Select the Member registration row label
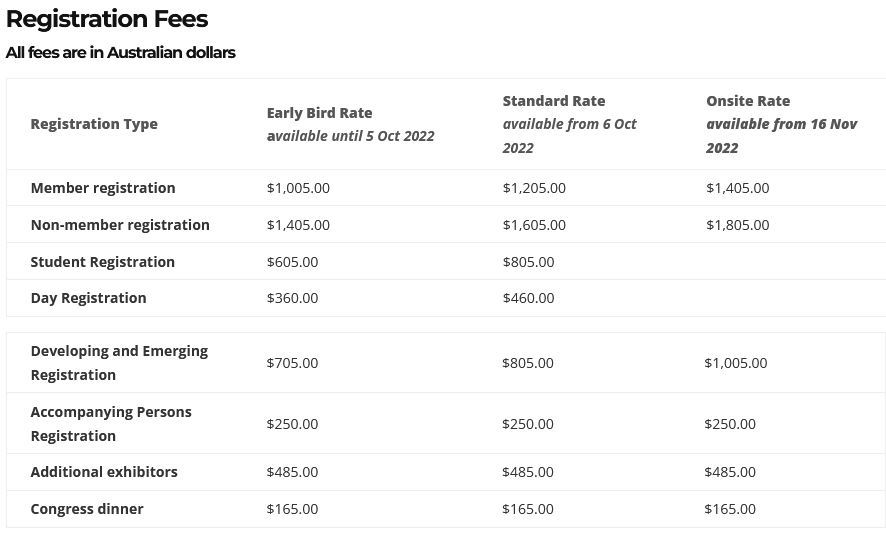The height and width of the screenshot is (540, 886). 103,188
